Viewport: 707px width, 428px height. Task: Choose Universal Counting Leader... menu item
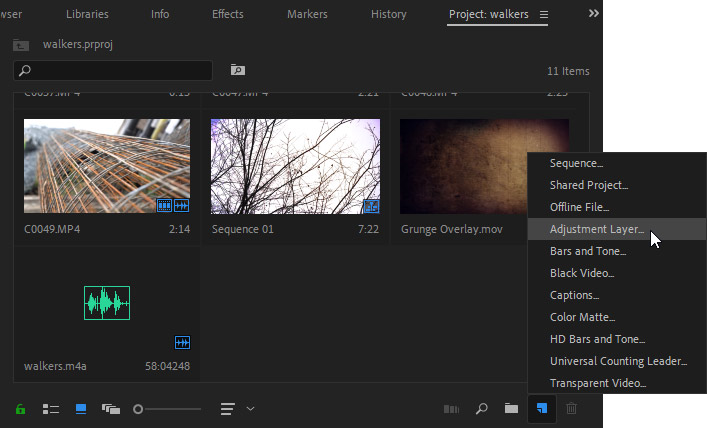(x=617, y=361)
